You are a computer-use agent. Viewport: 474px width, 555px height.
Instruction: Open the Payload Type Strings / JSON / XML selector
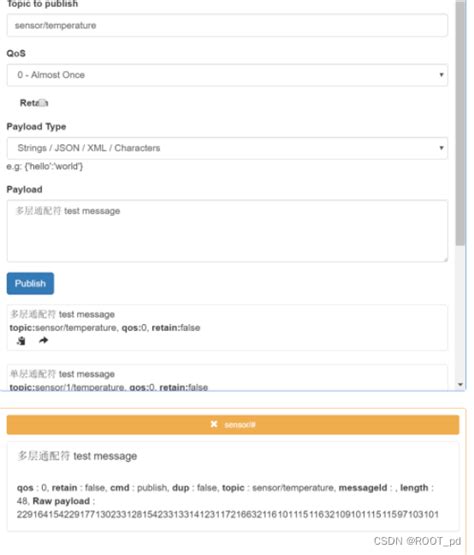[227, 148]
